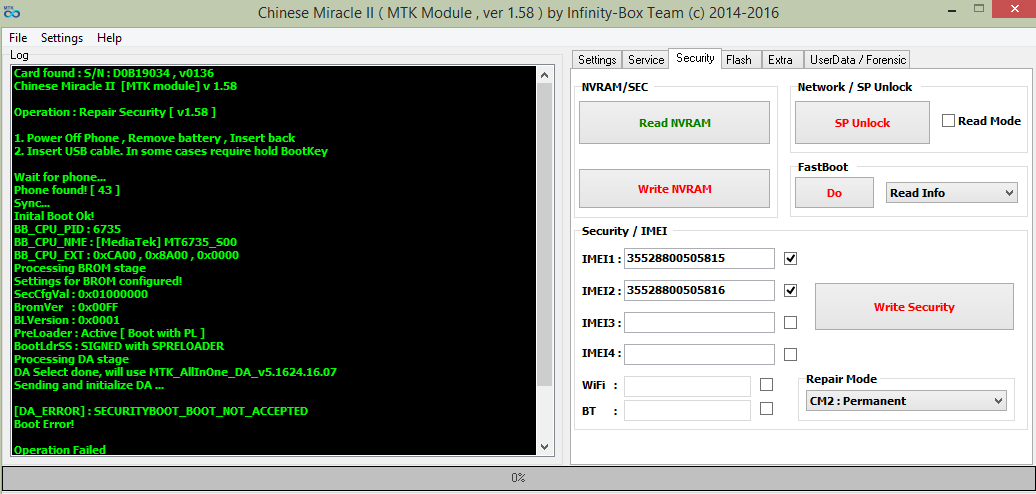Open the Repair Mode CM2 : Permanent dropdown
The image size is (1036, 494).
pos(906,401)
